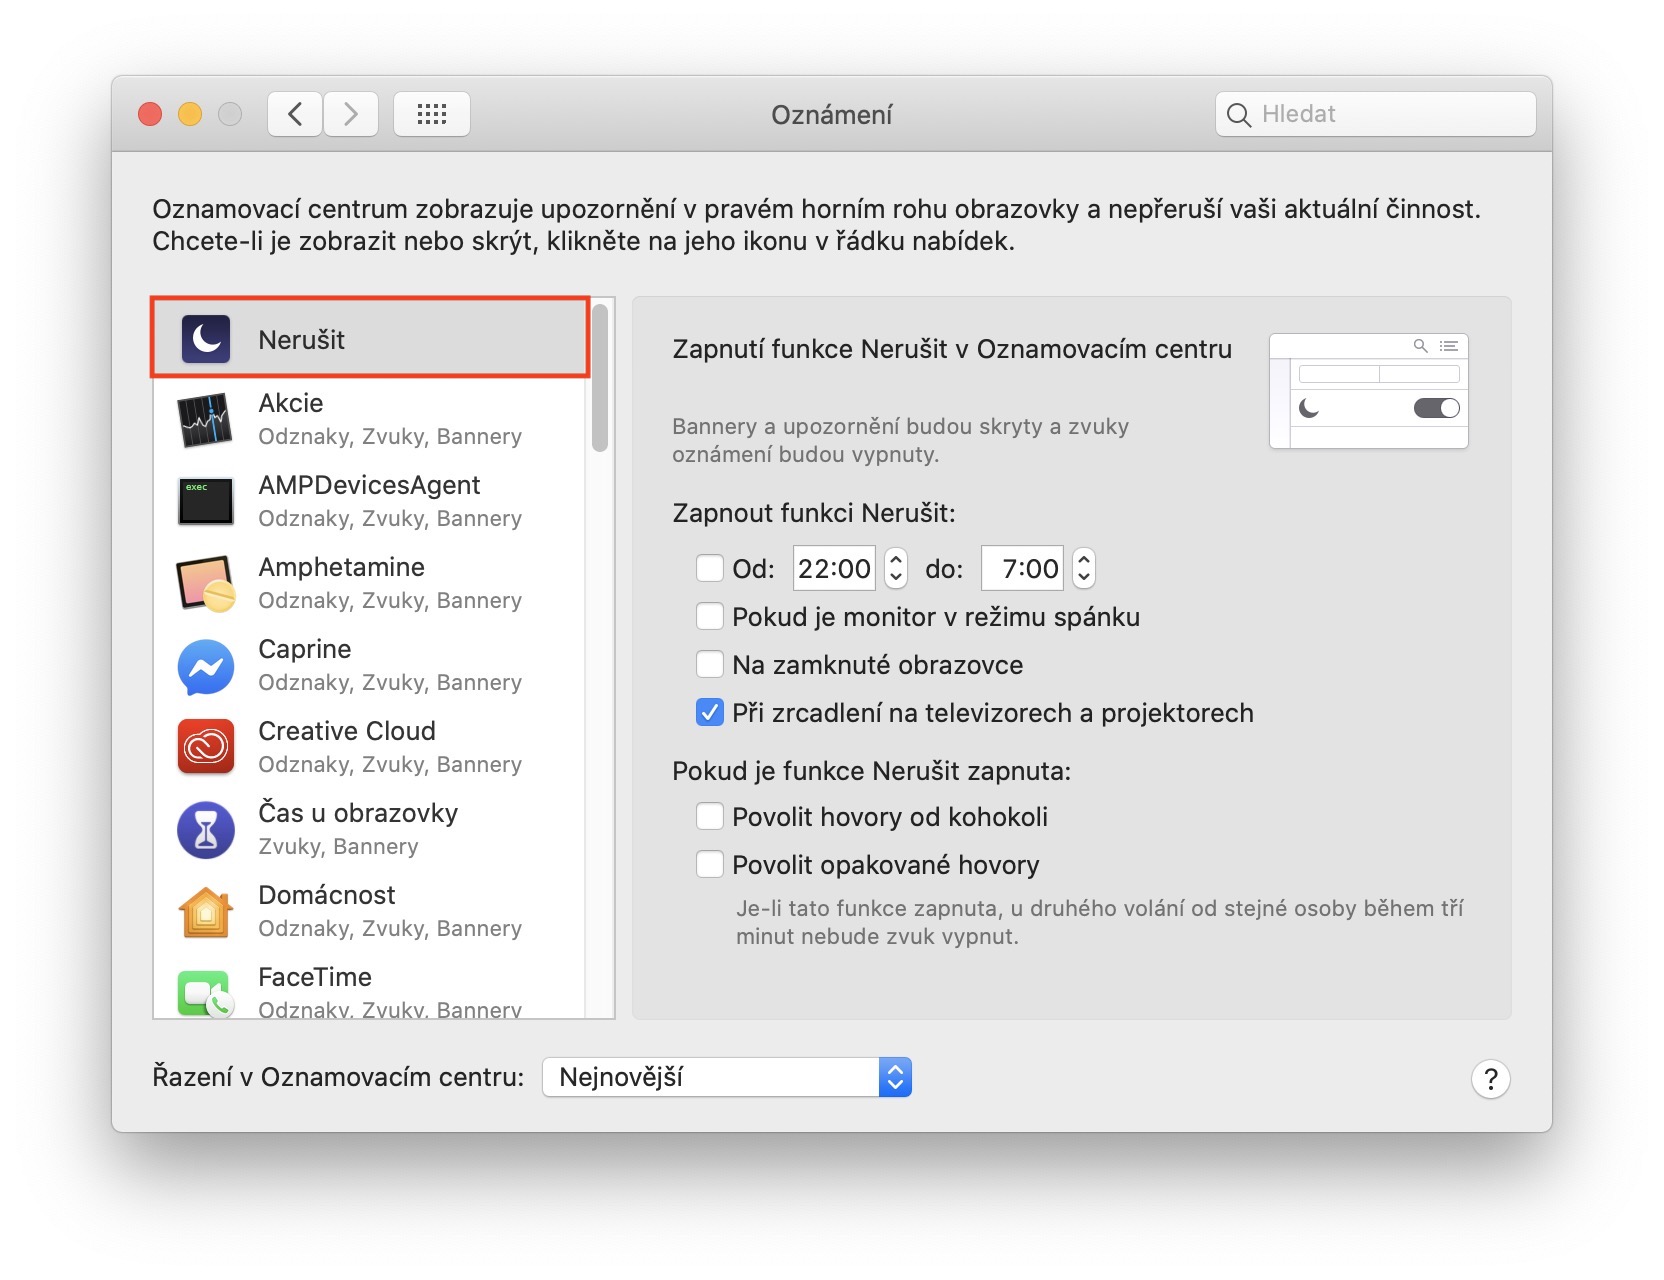Enable Povolit opakované hovory checkbox
This screenshot has width=1664, height=1280.
click(x=710, y=865)
